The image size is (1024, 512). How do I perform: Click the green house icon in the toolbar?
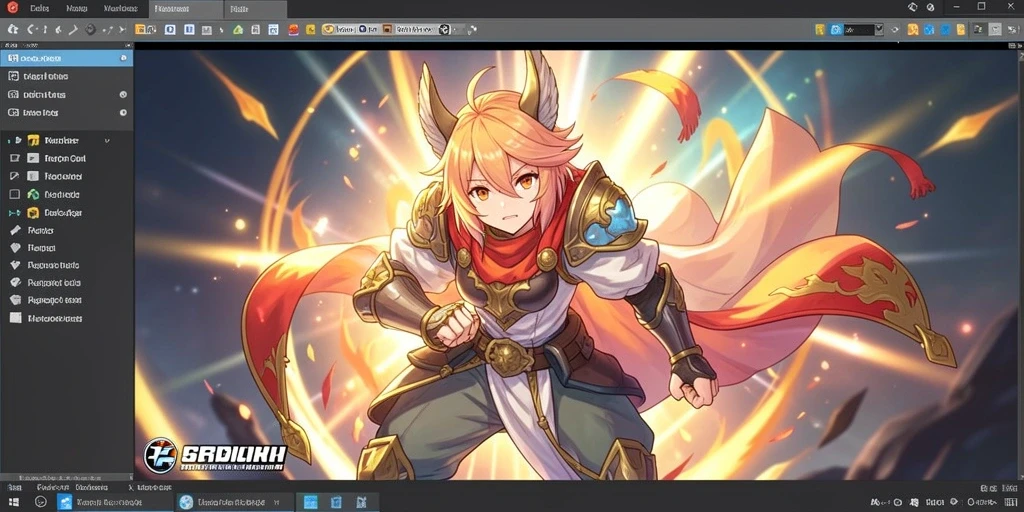(x=238, y=29)
